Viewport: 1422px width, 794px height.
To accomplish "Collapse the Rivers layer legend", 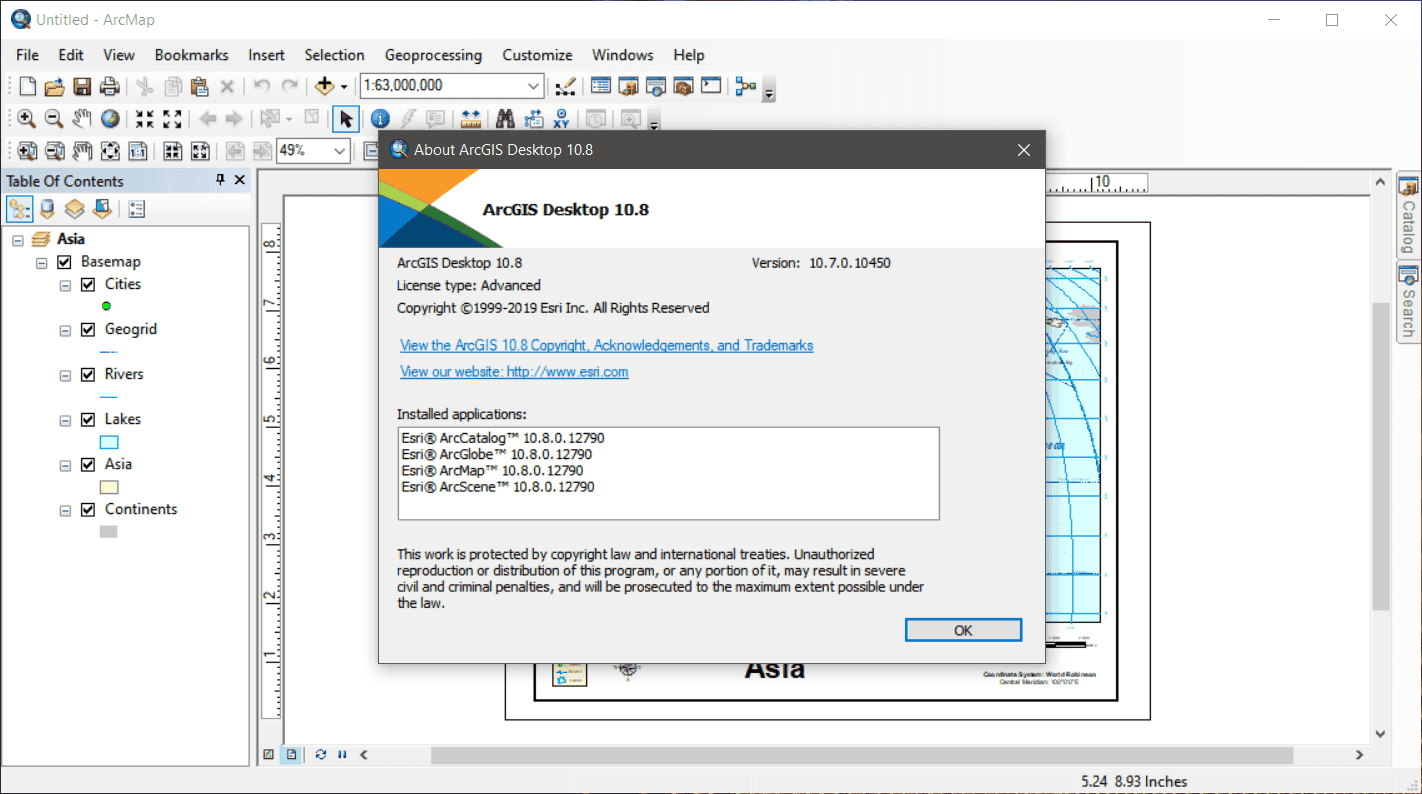I will (65, 376).
